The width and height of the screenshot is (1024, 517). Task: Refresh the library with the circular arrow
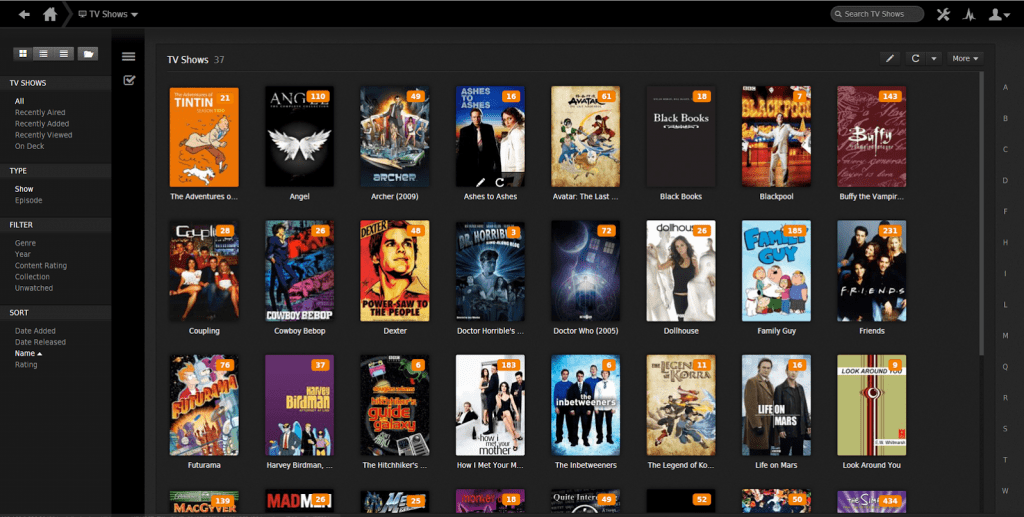point(916,59)
